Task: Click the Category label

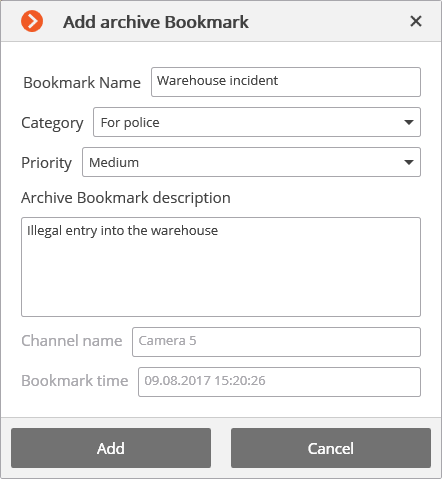Action: (52, 123)
